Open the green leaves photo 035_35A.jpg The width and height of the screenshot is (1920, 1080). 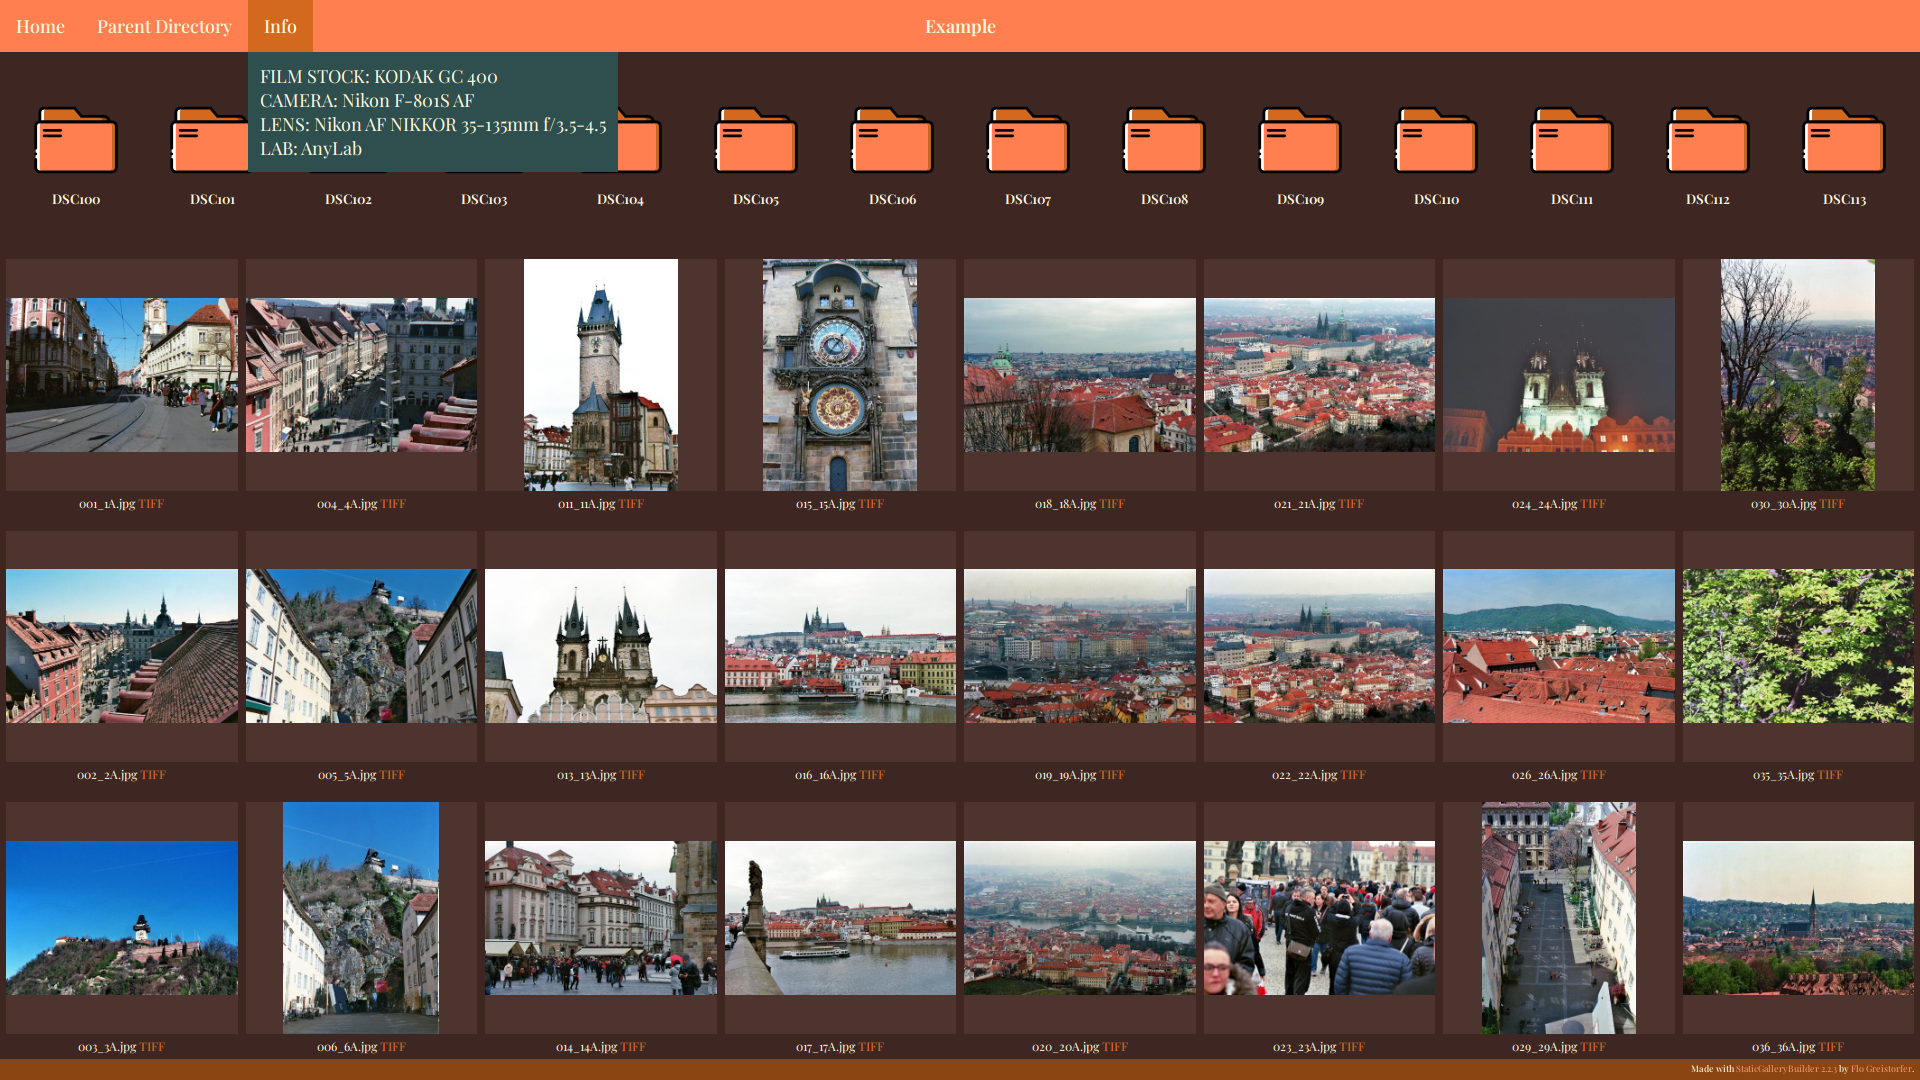point(1797,646)
